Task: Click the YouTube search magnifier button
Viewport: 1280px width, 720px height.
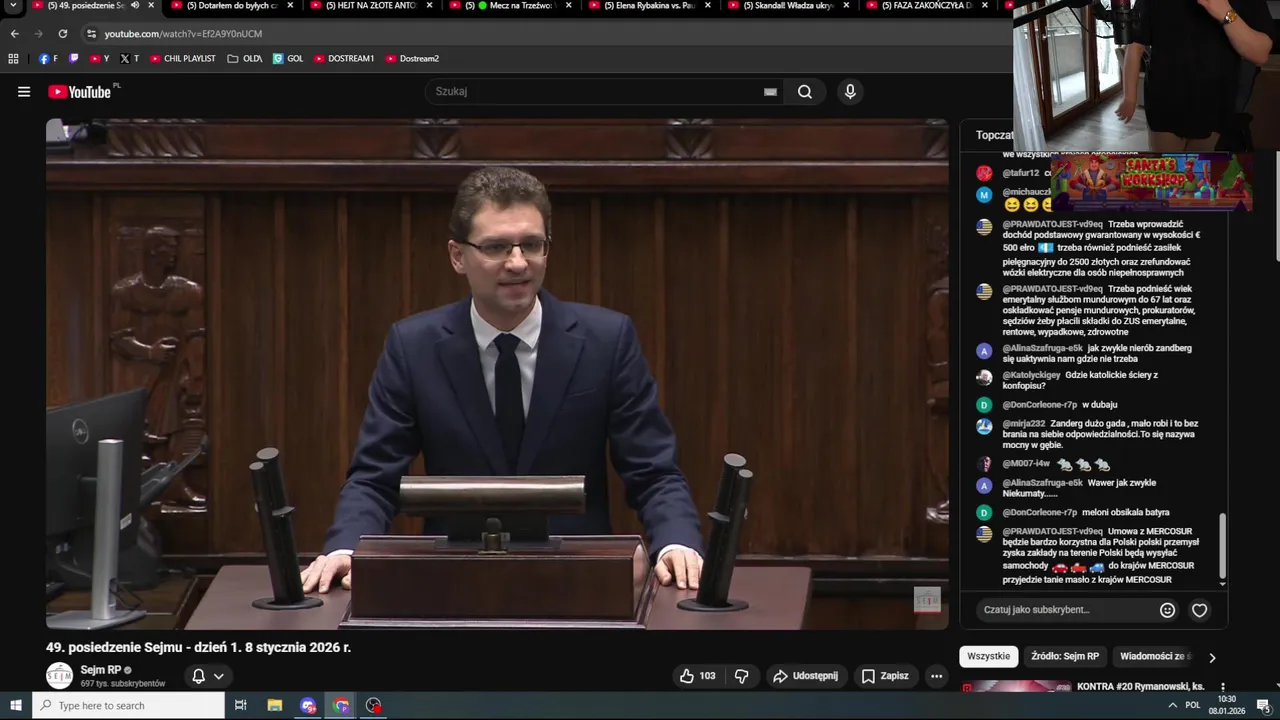Action: [805, 92]
